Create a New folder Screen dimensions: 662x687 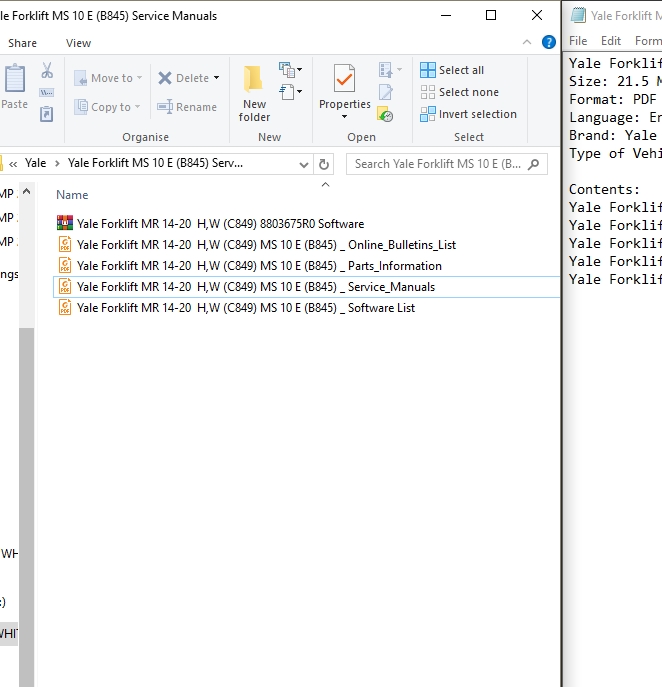[x=254, y=93]
